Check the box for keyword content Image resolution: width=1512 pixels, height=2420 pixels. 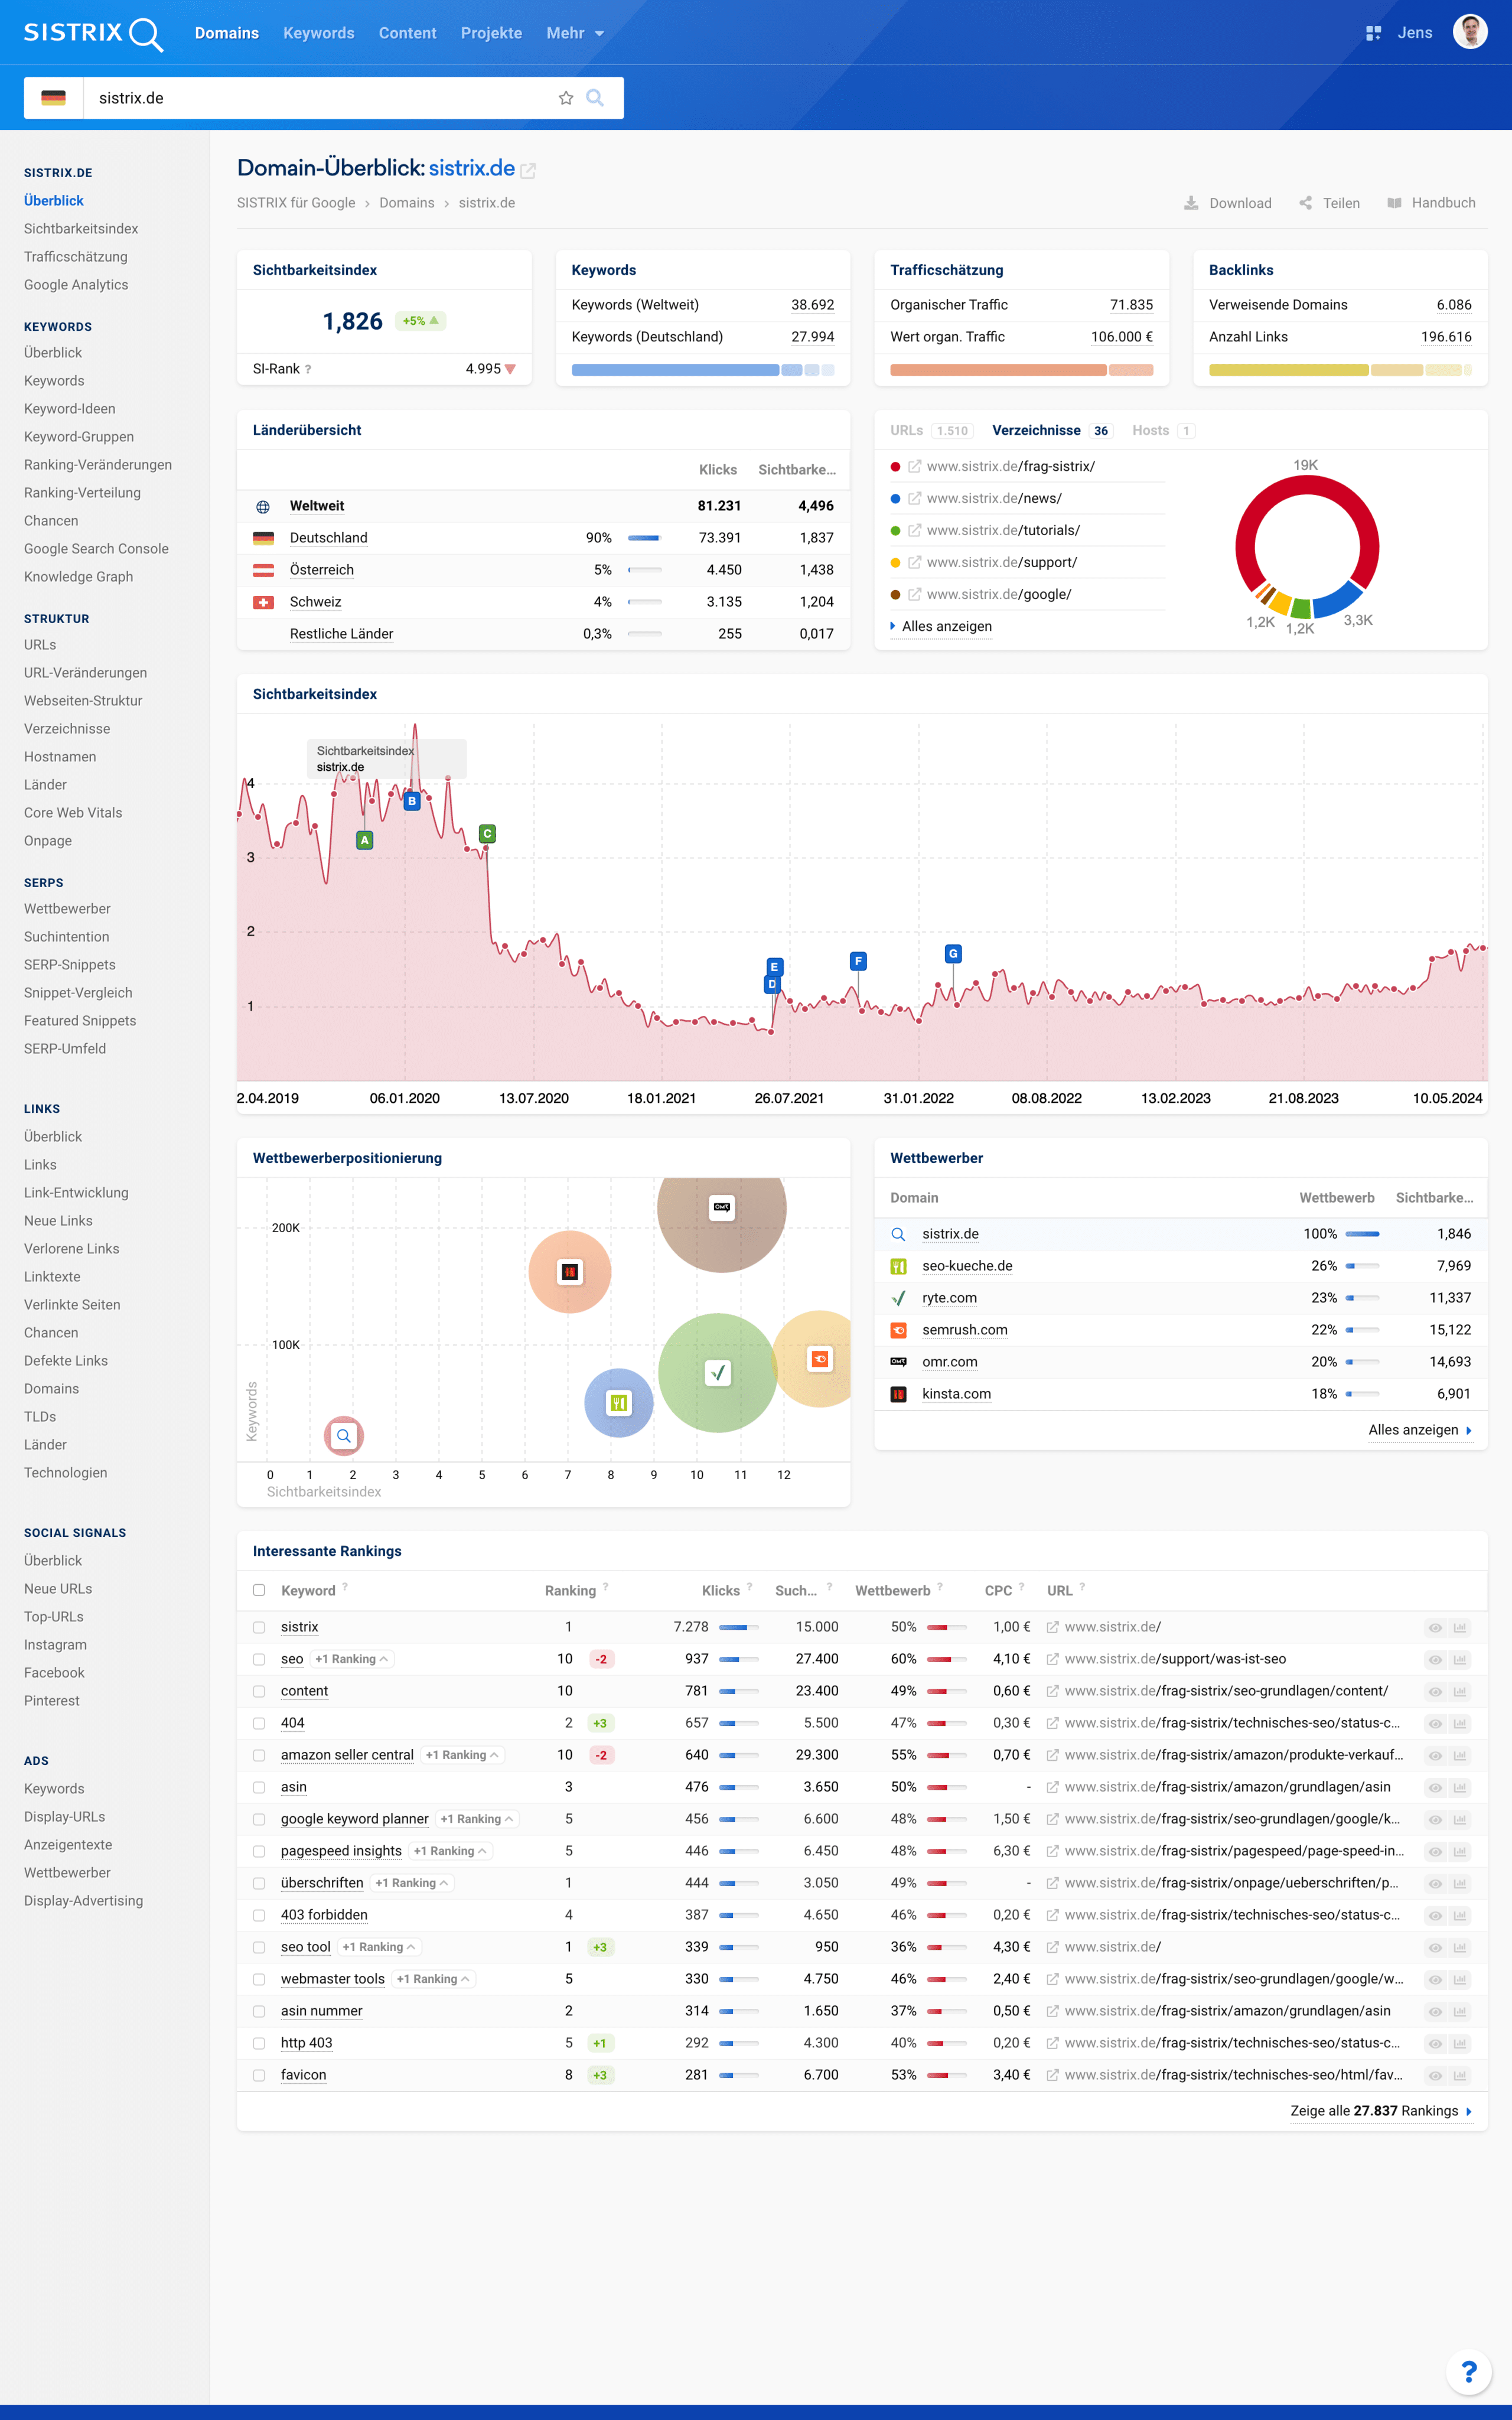coord(259,1692)
